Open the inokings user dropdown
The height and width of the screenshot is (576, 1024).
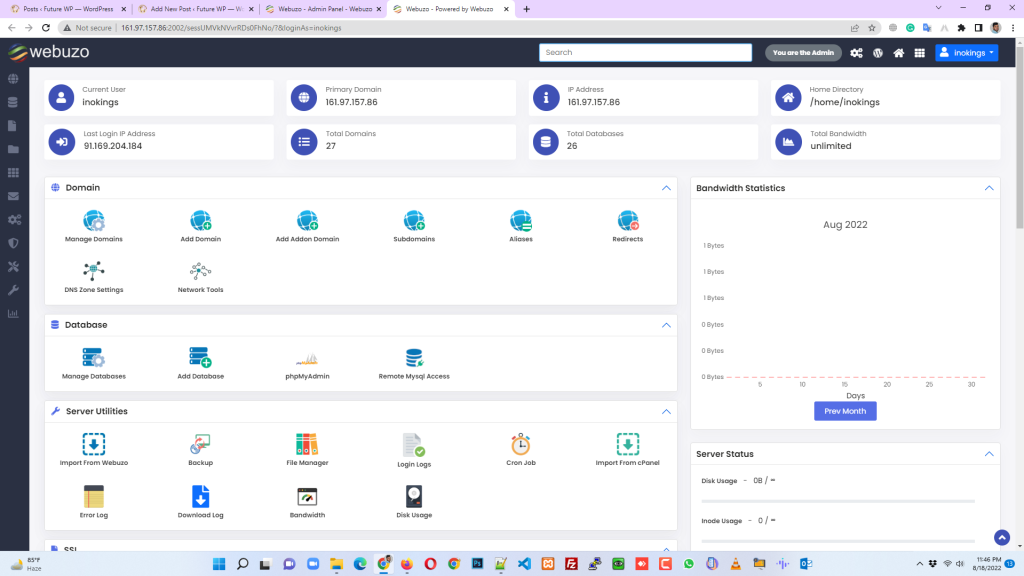tap(967, 53)
